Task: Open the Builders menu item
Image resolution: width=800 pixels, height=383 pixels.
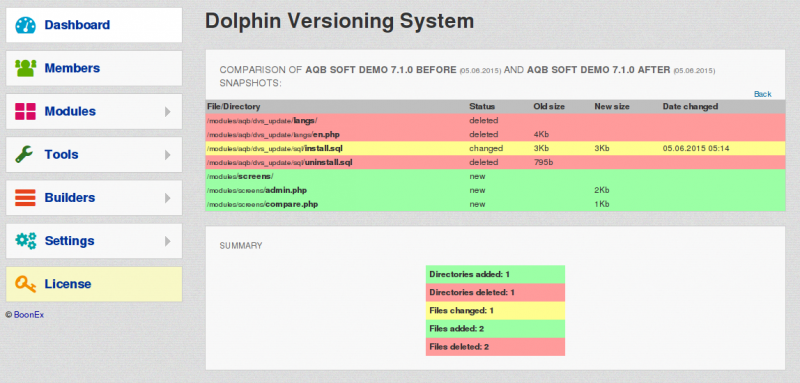Action: pos(94,197)
